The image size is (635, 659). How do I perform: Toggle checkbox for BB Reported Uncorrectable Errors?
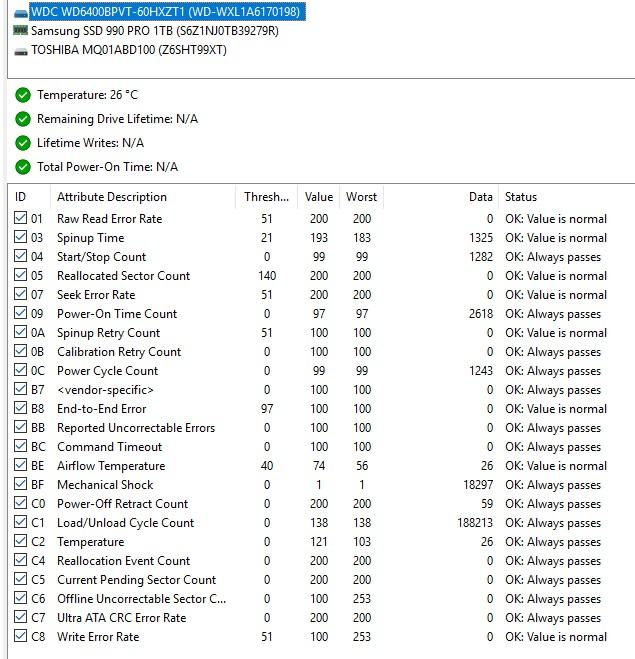pyautogui.click(x=20, y=427)
